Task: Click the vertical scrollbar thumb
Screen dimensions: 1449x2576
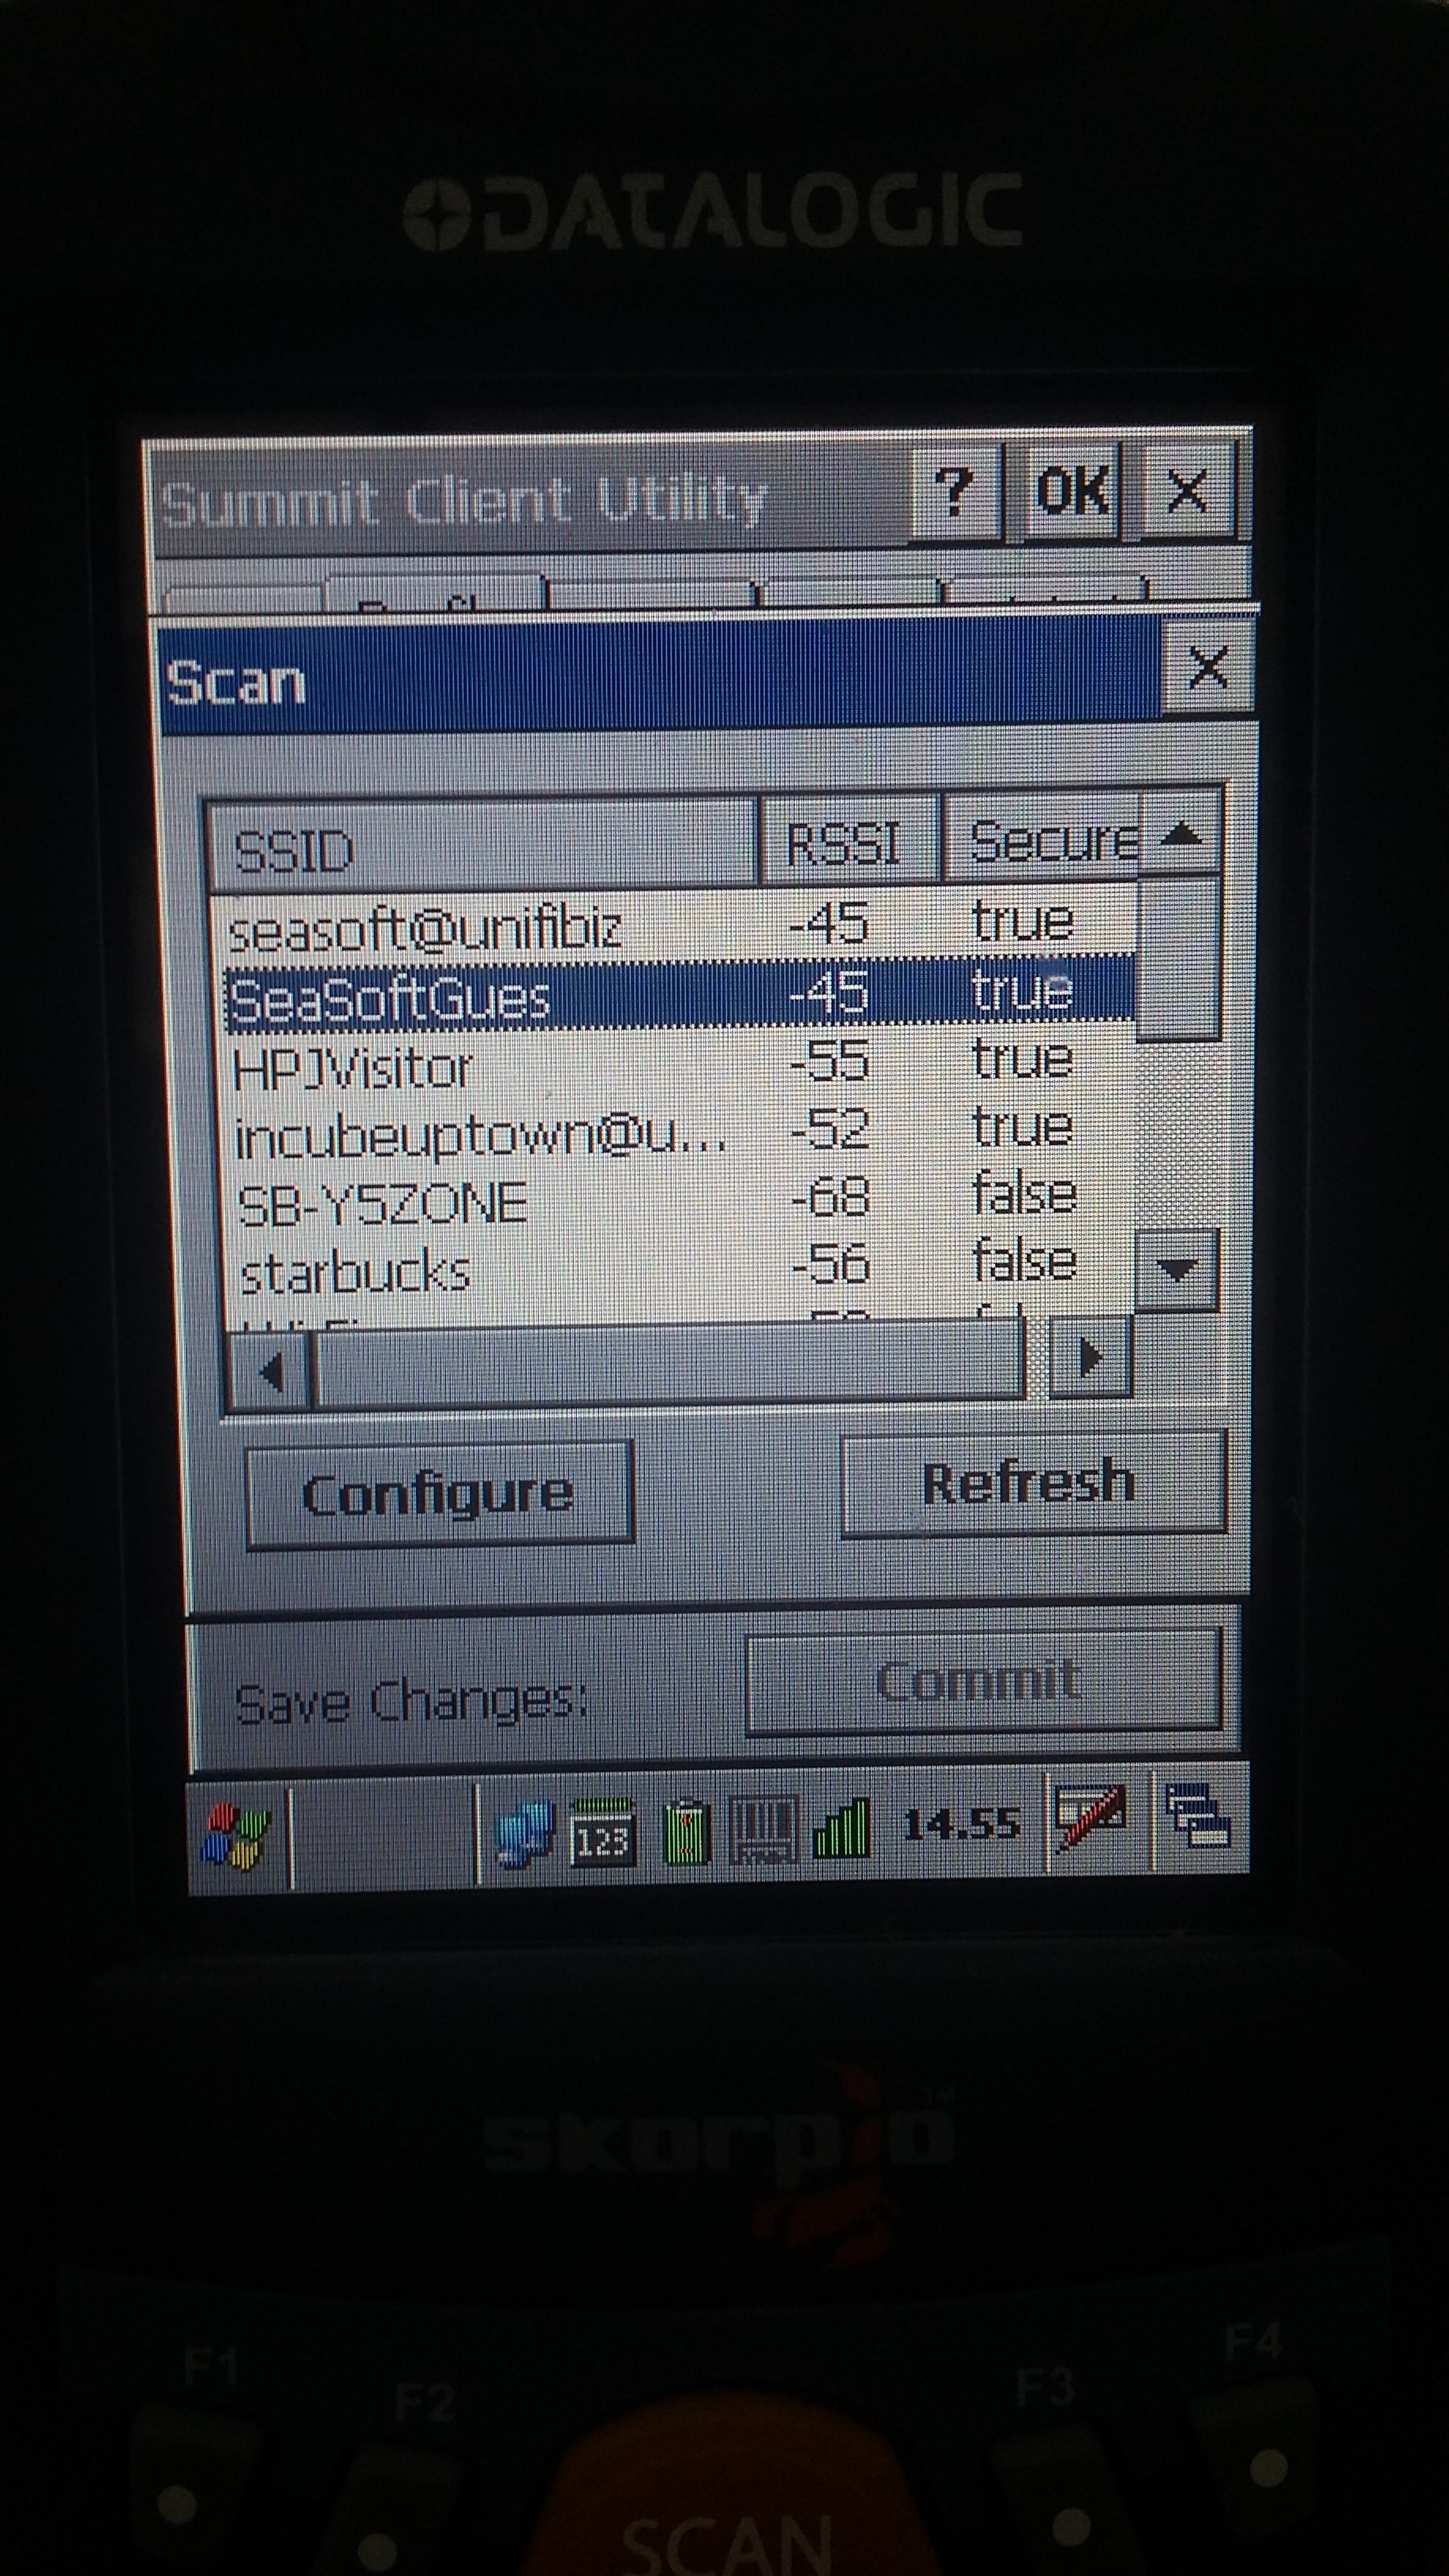Action: click(x=1179, y=958)
